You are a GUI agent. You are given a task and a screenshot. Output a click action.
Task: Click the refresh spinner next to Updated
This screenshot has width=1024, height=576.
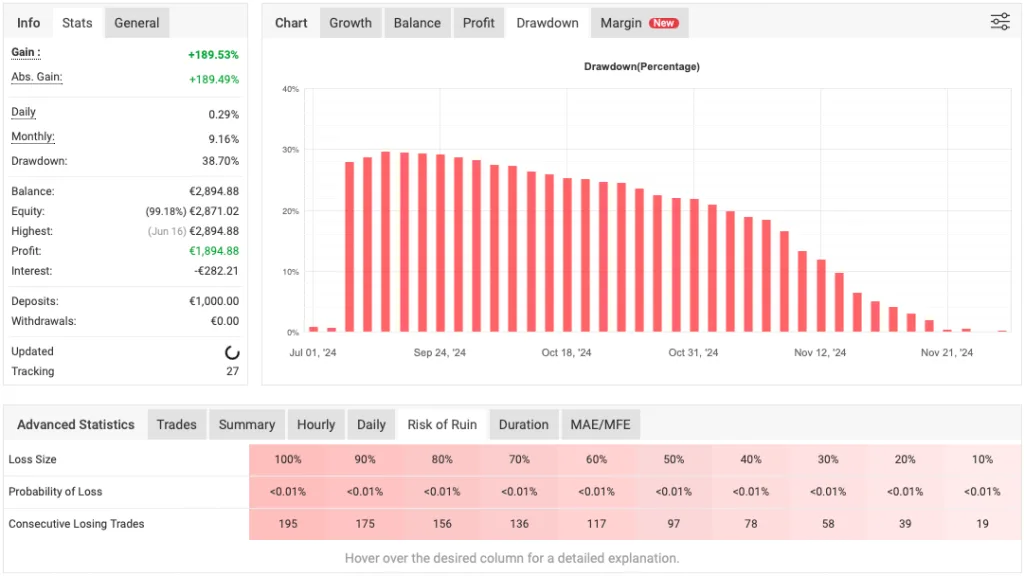[231, 352]
